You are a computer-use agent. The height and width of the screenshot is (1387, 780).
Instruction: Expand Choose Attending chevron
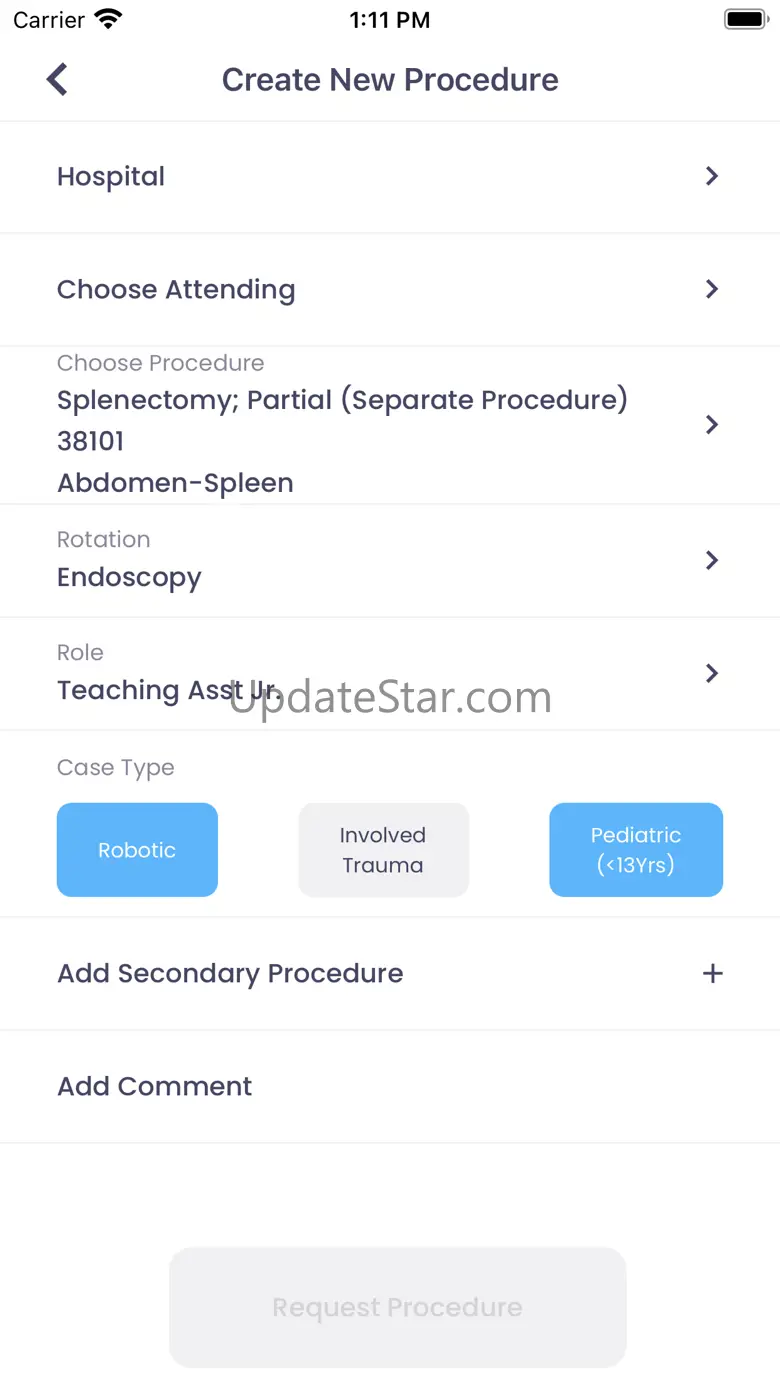(x=712, y=289)
